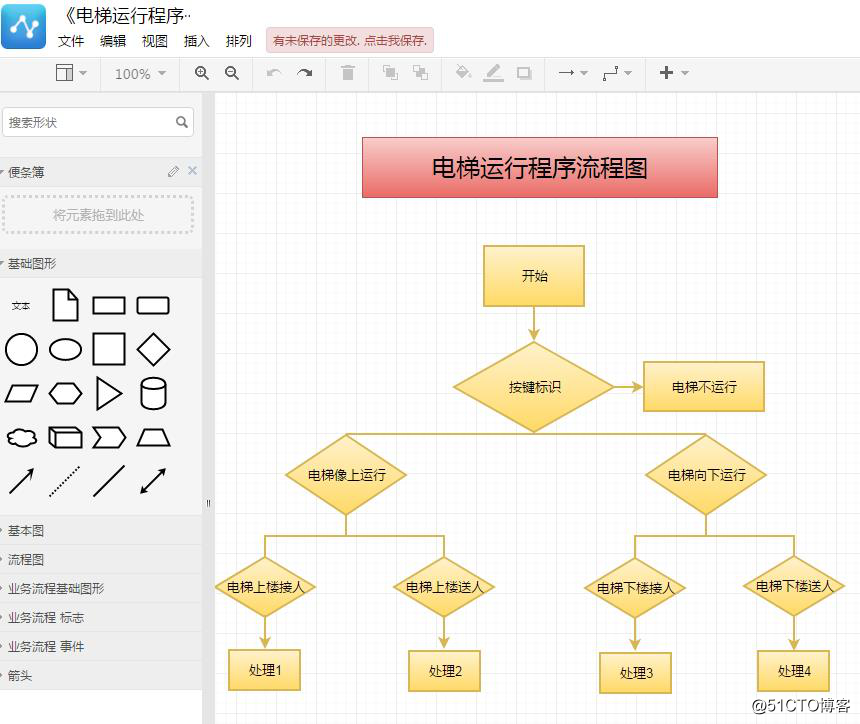The width and height of the screenshot is (860, 724).
Task: Select the circle shape
Action: (21, 349)
